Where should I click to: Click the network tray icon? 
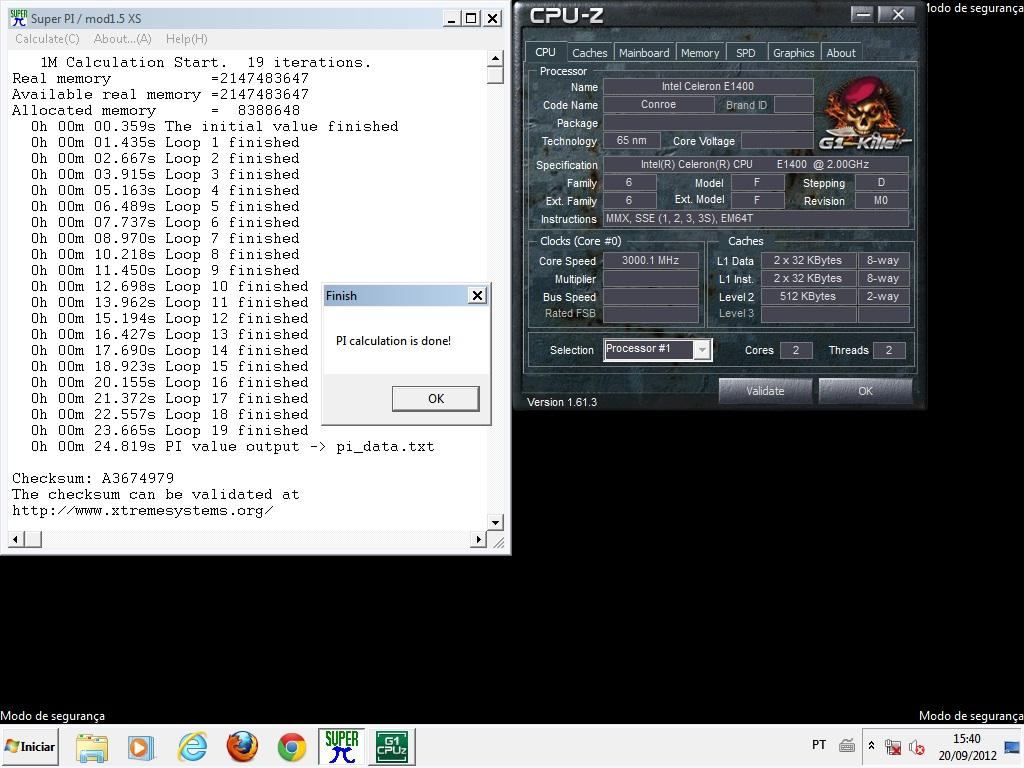(x=893, y=746)
